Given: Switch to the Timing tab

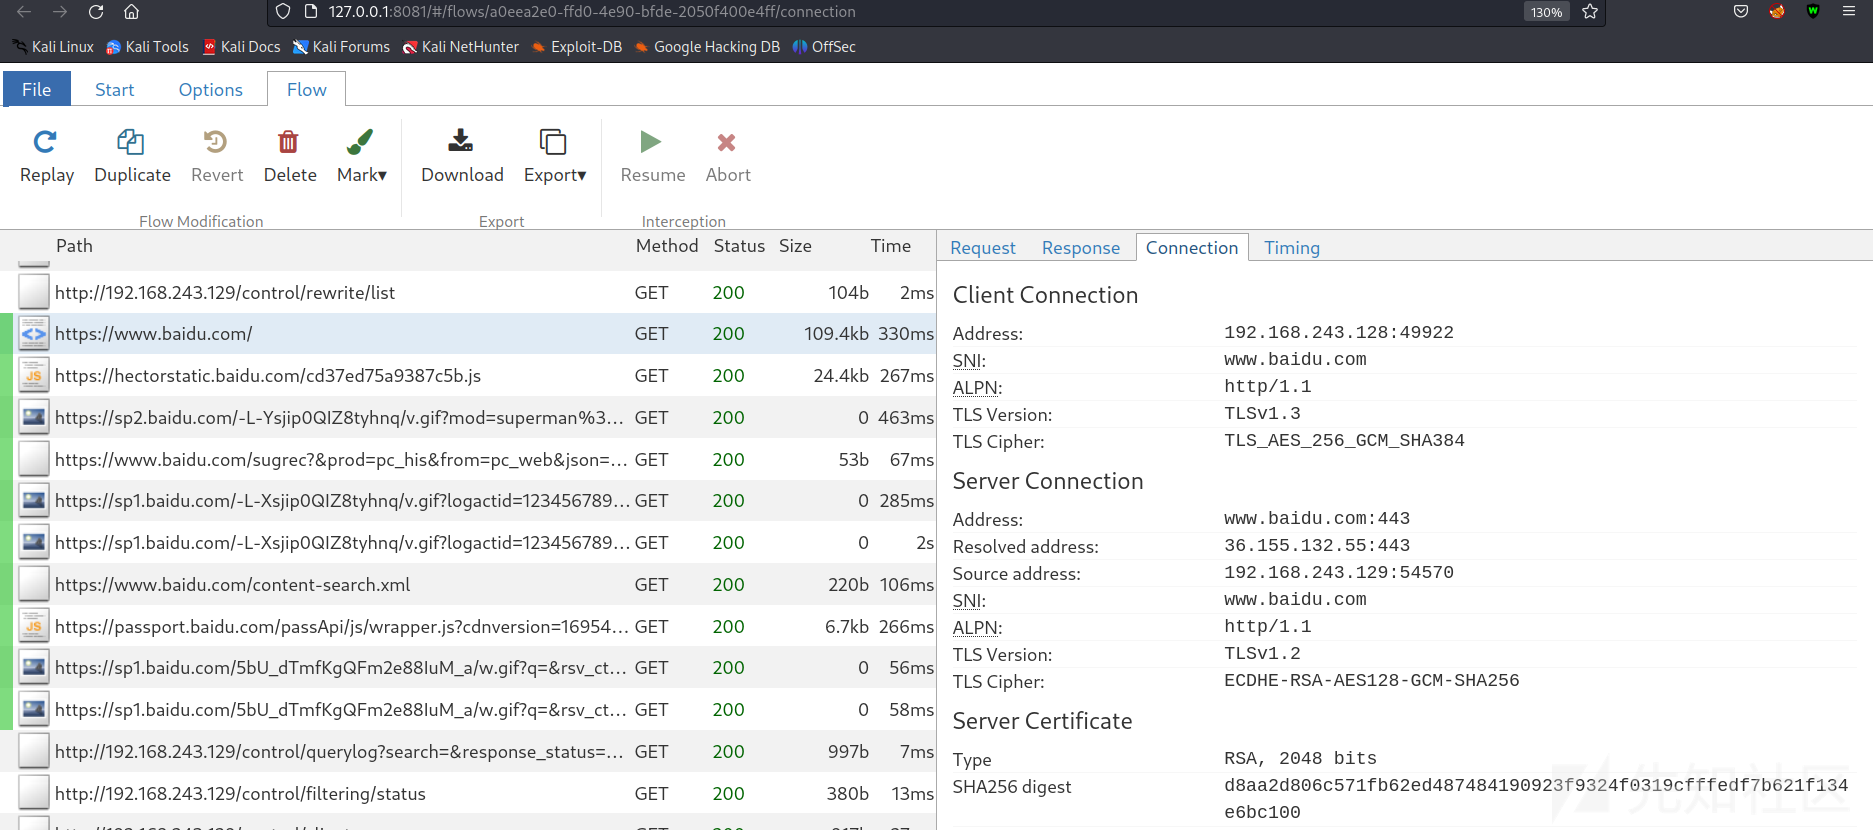Looking at the screenshot, I should click(x=1291, y=248).
